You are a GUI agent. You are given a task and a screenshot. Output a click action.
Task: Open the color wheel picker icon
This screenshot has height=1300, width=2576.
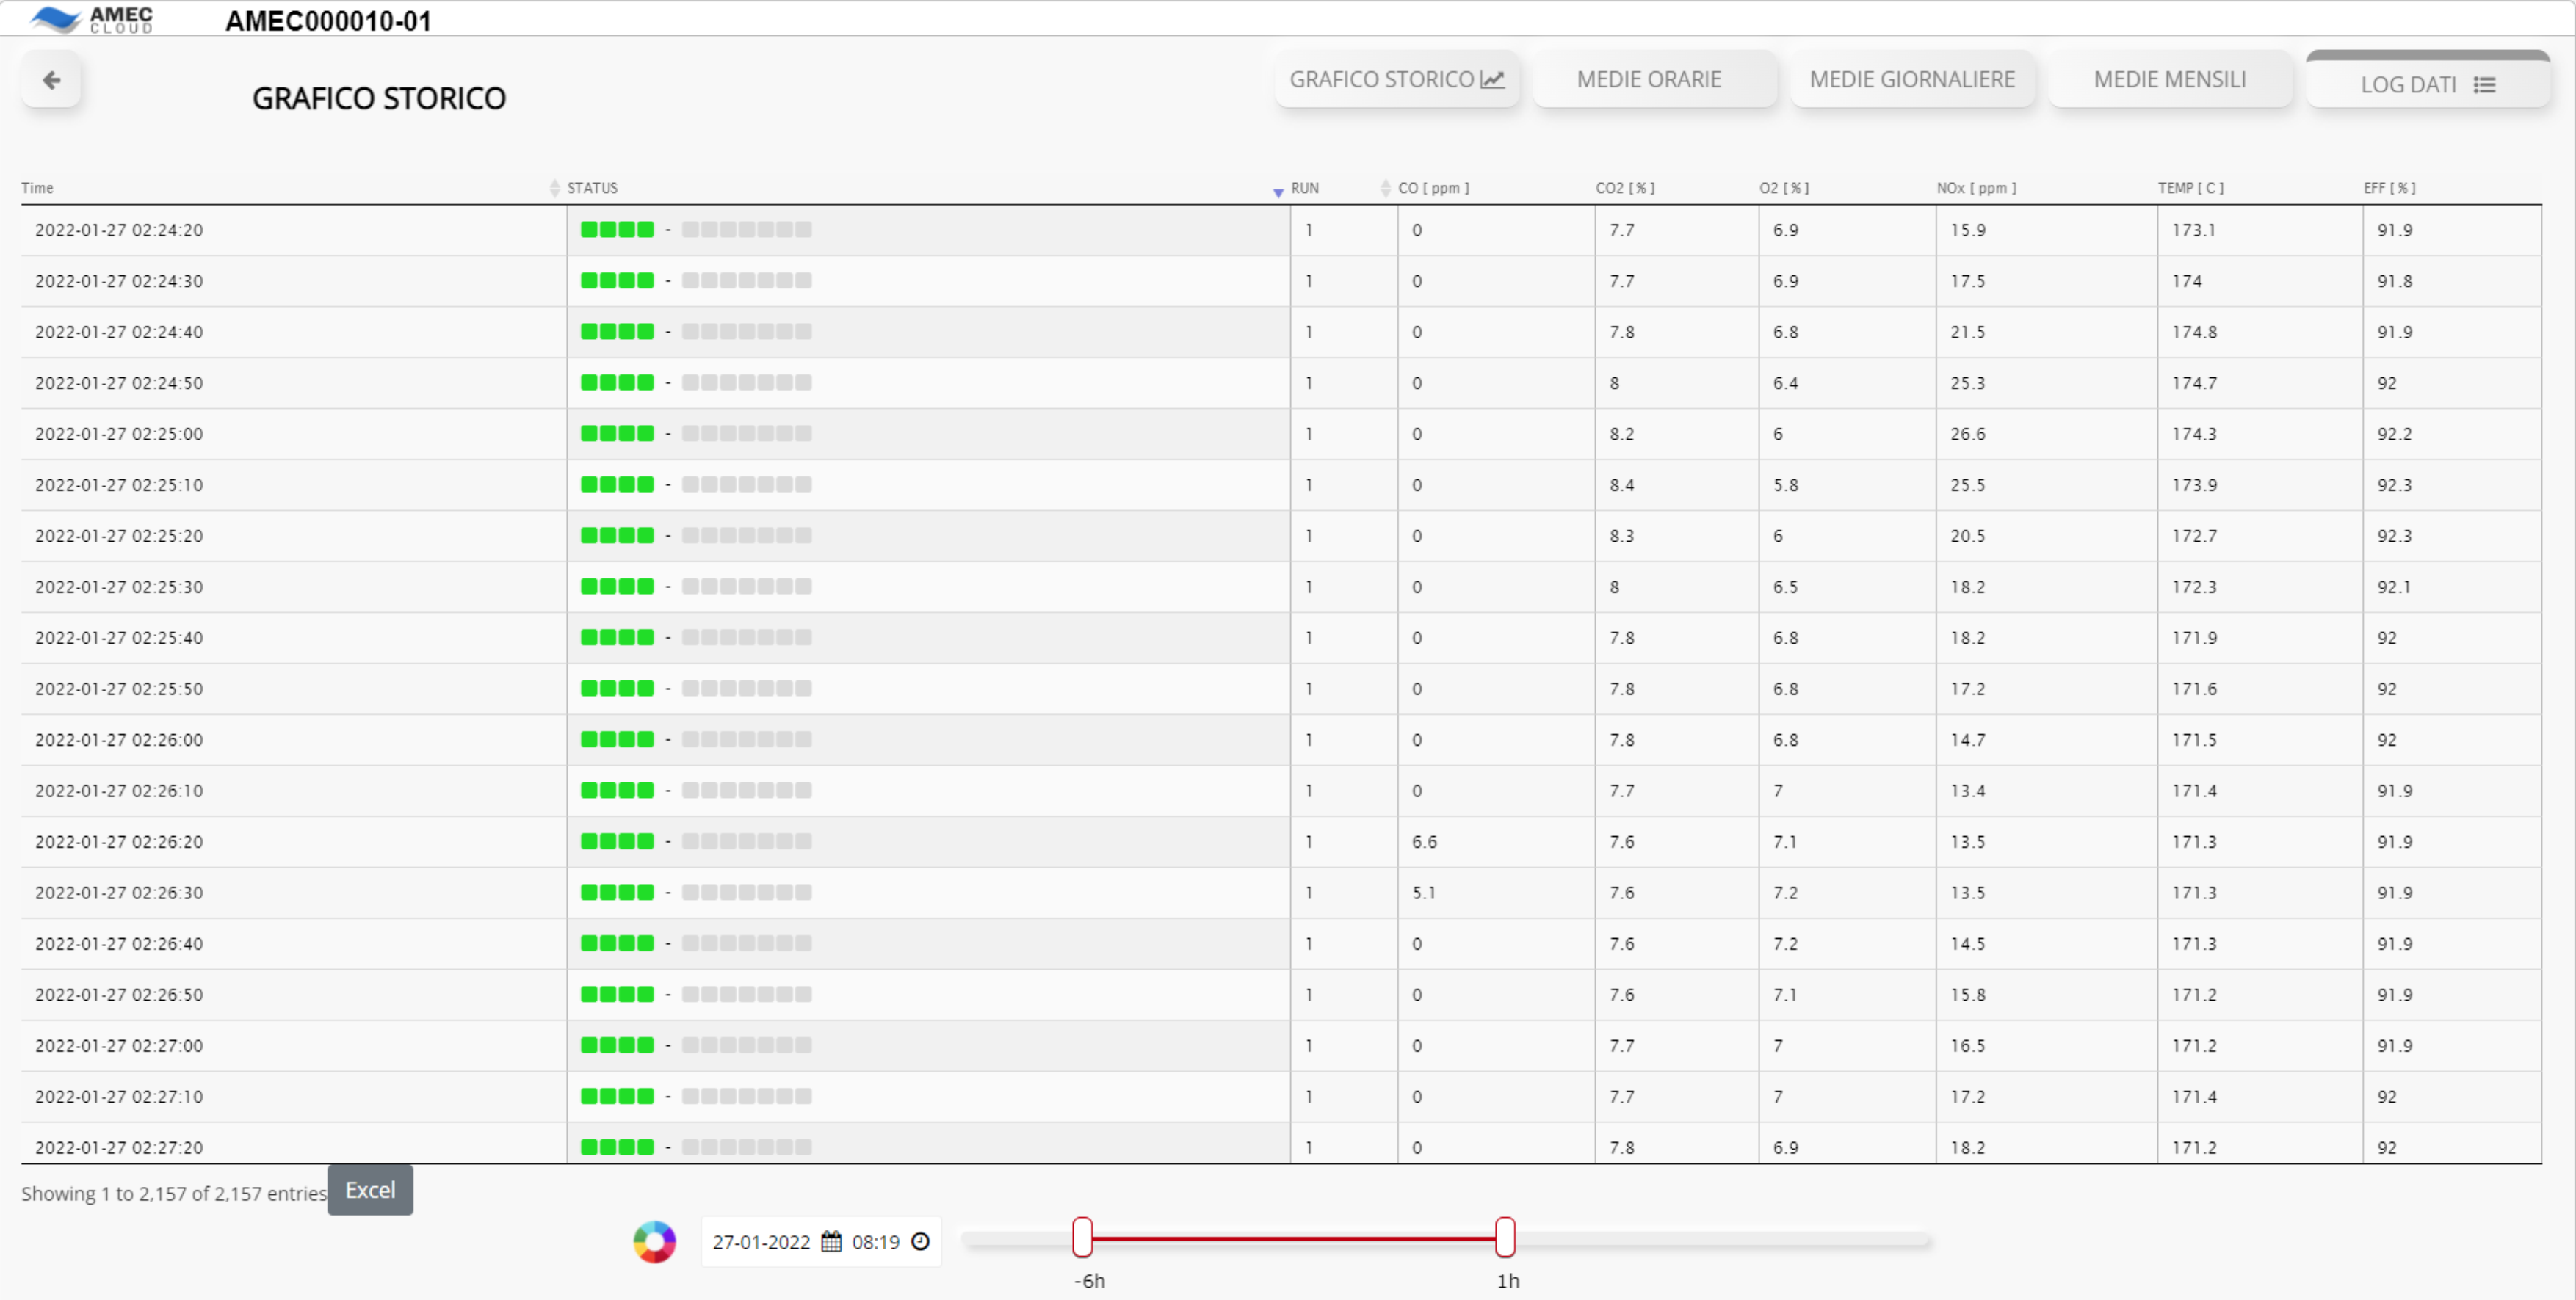(x=655, y=1242)
